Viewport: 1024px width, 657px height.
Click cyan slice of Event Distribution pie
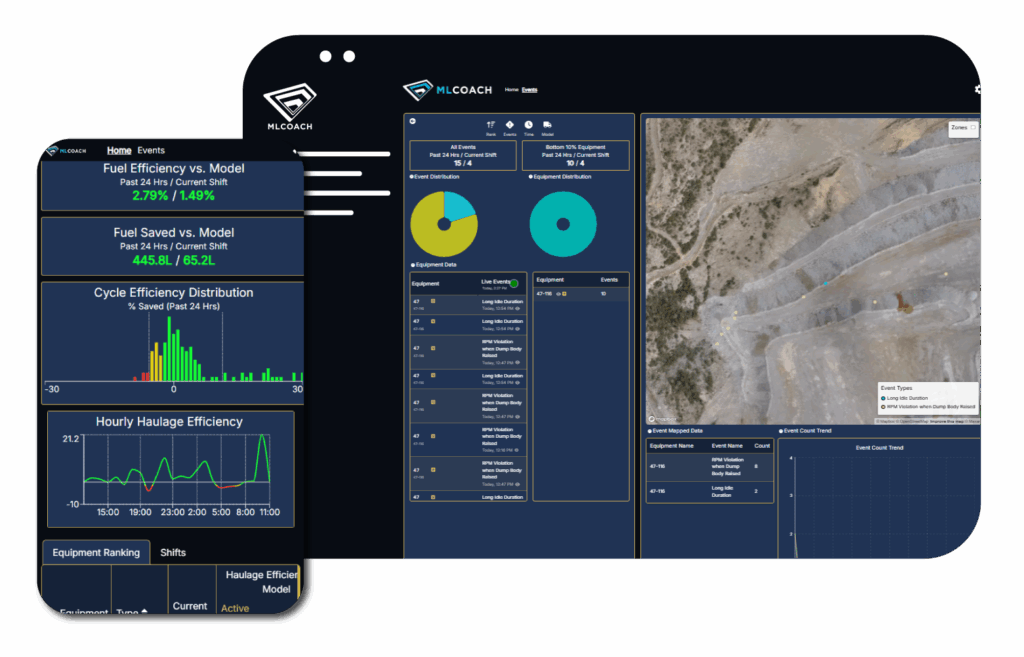point(458,206)
